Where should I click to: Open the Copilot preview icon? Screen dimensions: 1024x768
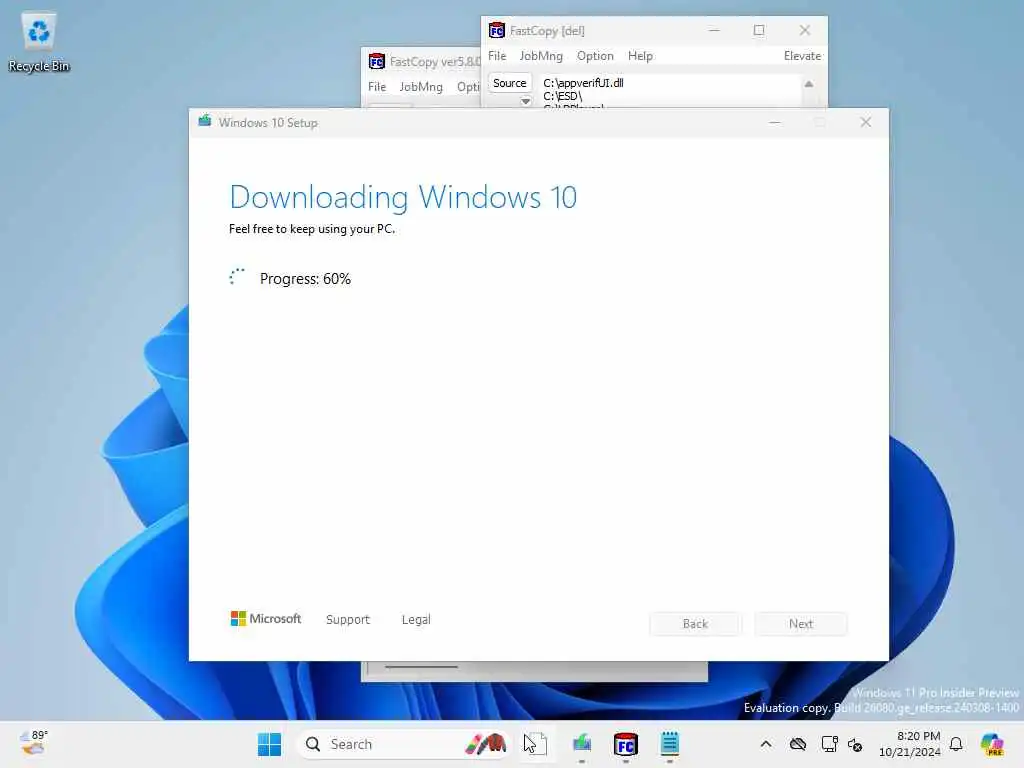(992, 744)
